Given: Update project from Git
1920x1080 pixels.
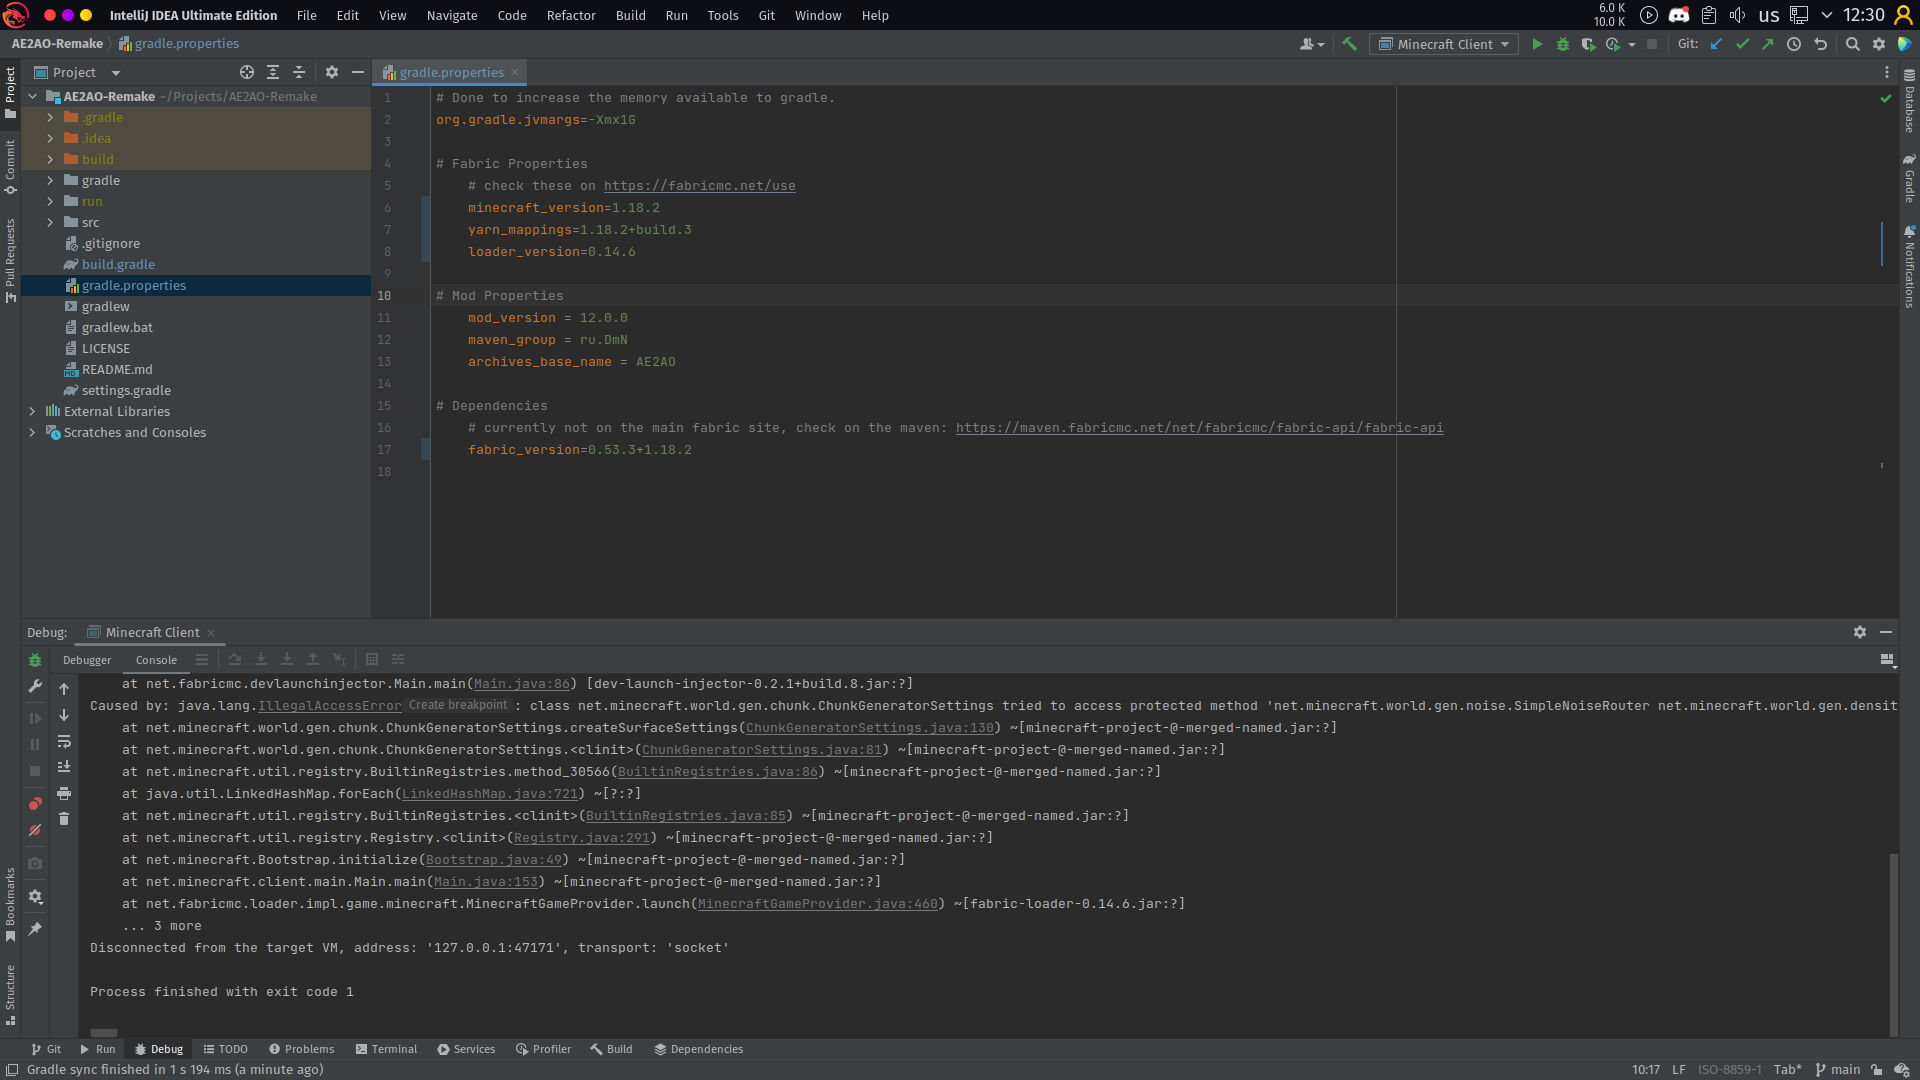Looking at the screenshot, I should pos(1717,44).
